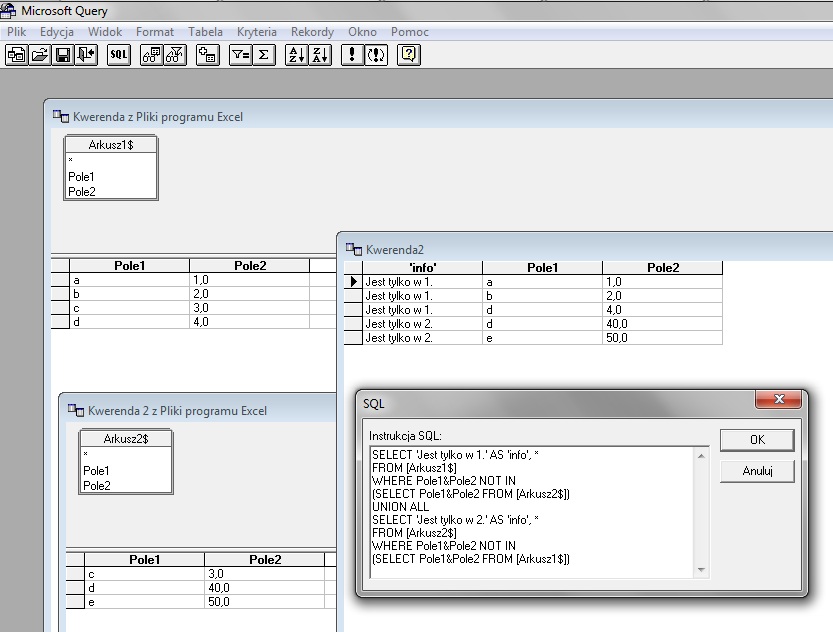Click cell 'b' in the Arkusz1$ query results

pyautogui.click(x=129, y=294)
